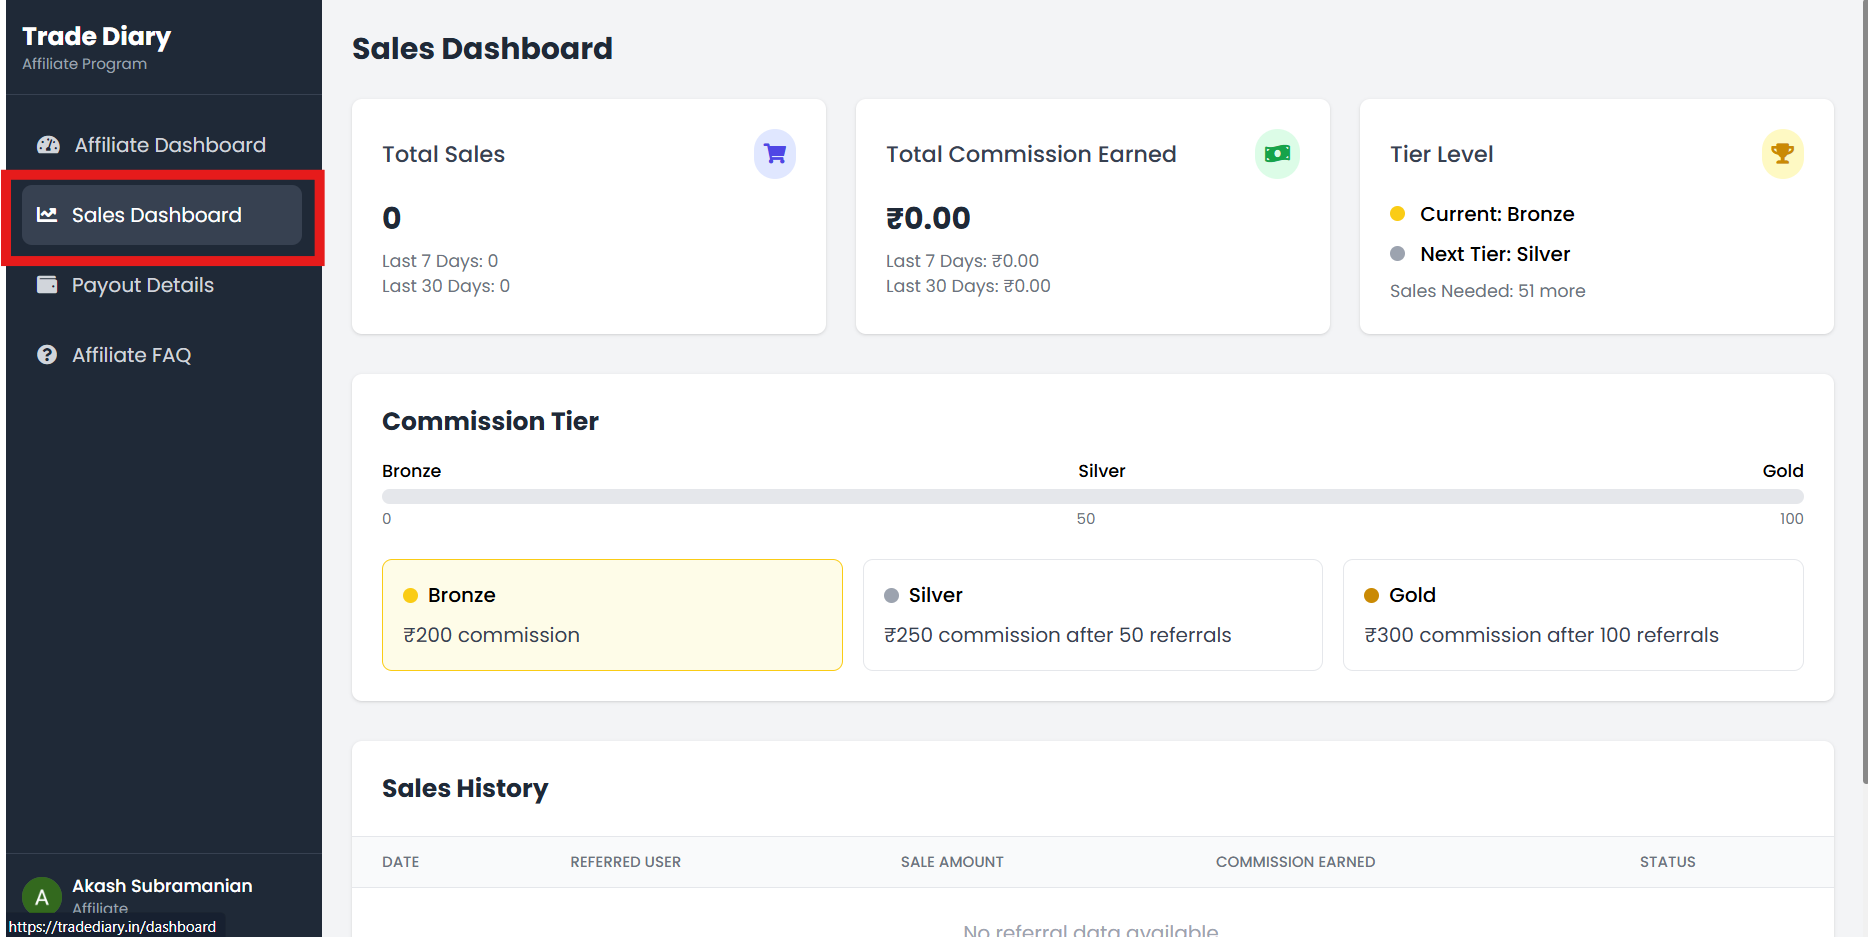Open the Affiliate Dashboard menu item
Screen dimensions: 1868x937
point(162,145)
